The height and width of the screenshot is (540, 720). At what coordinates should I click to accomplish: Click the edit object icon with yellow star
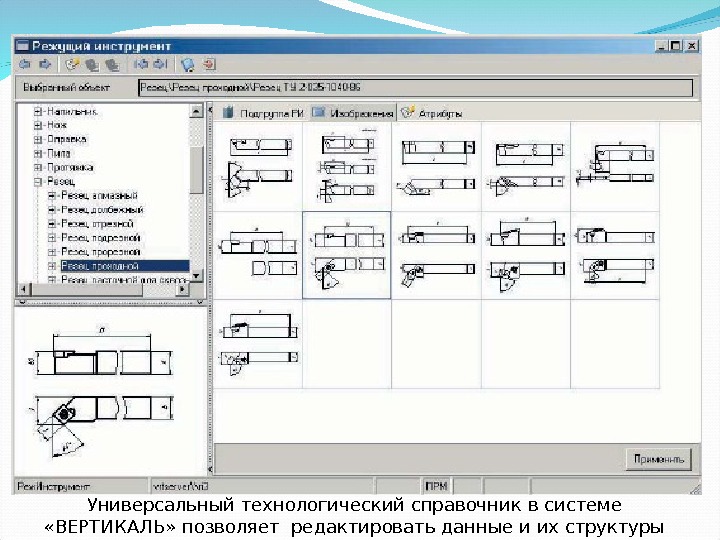[x=73, y=64]
